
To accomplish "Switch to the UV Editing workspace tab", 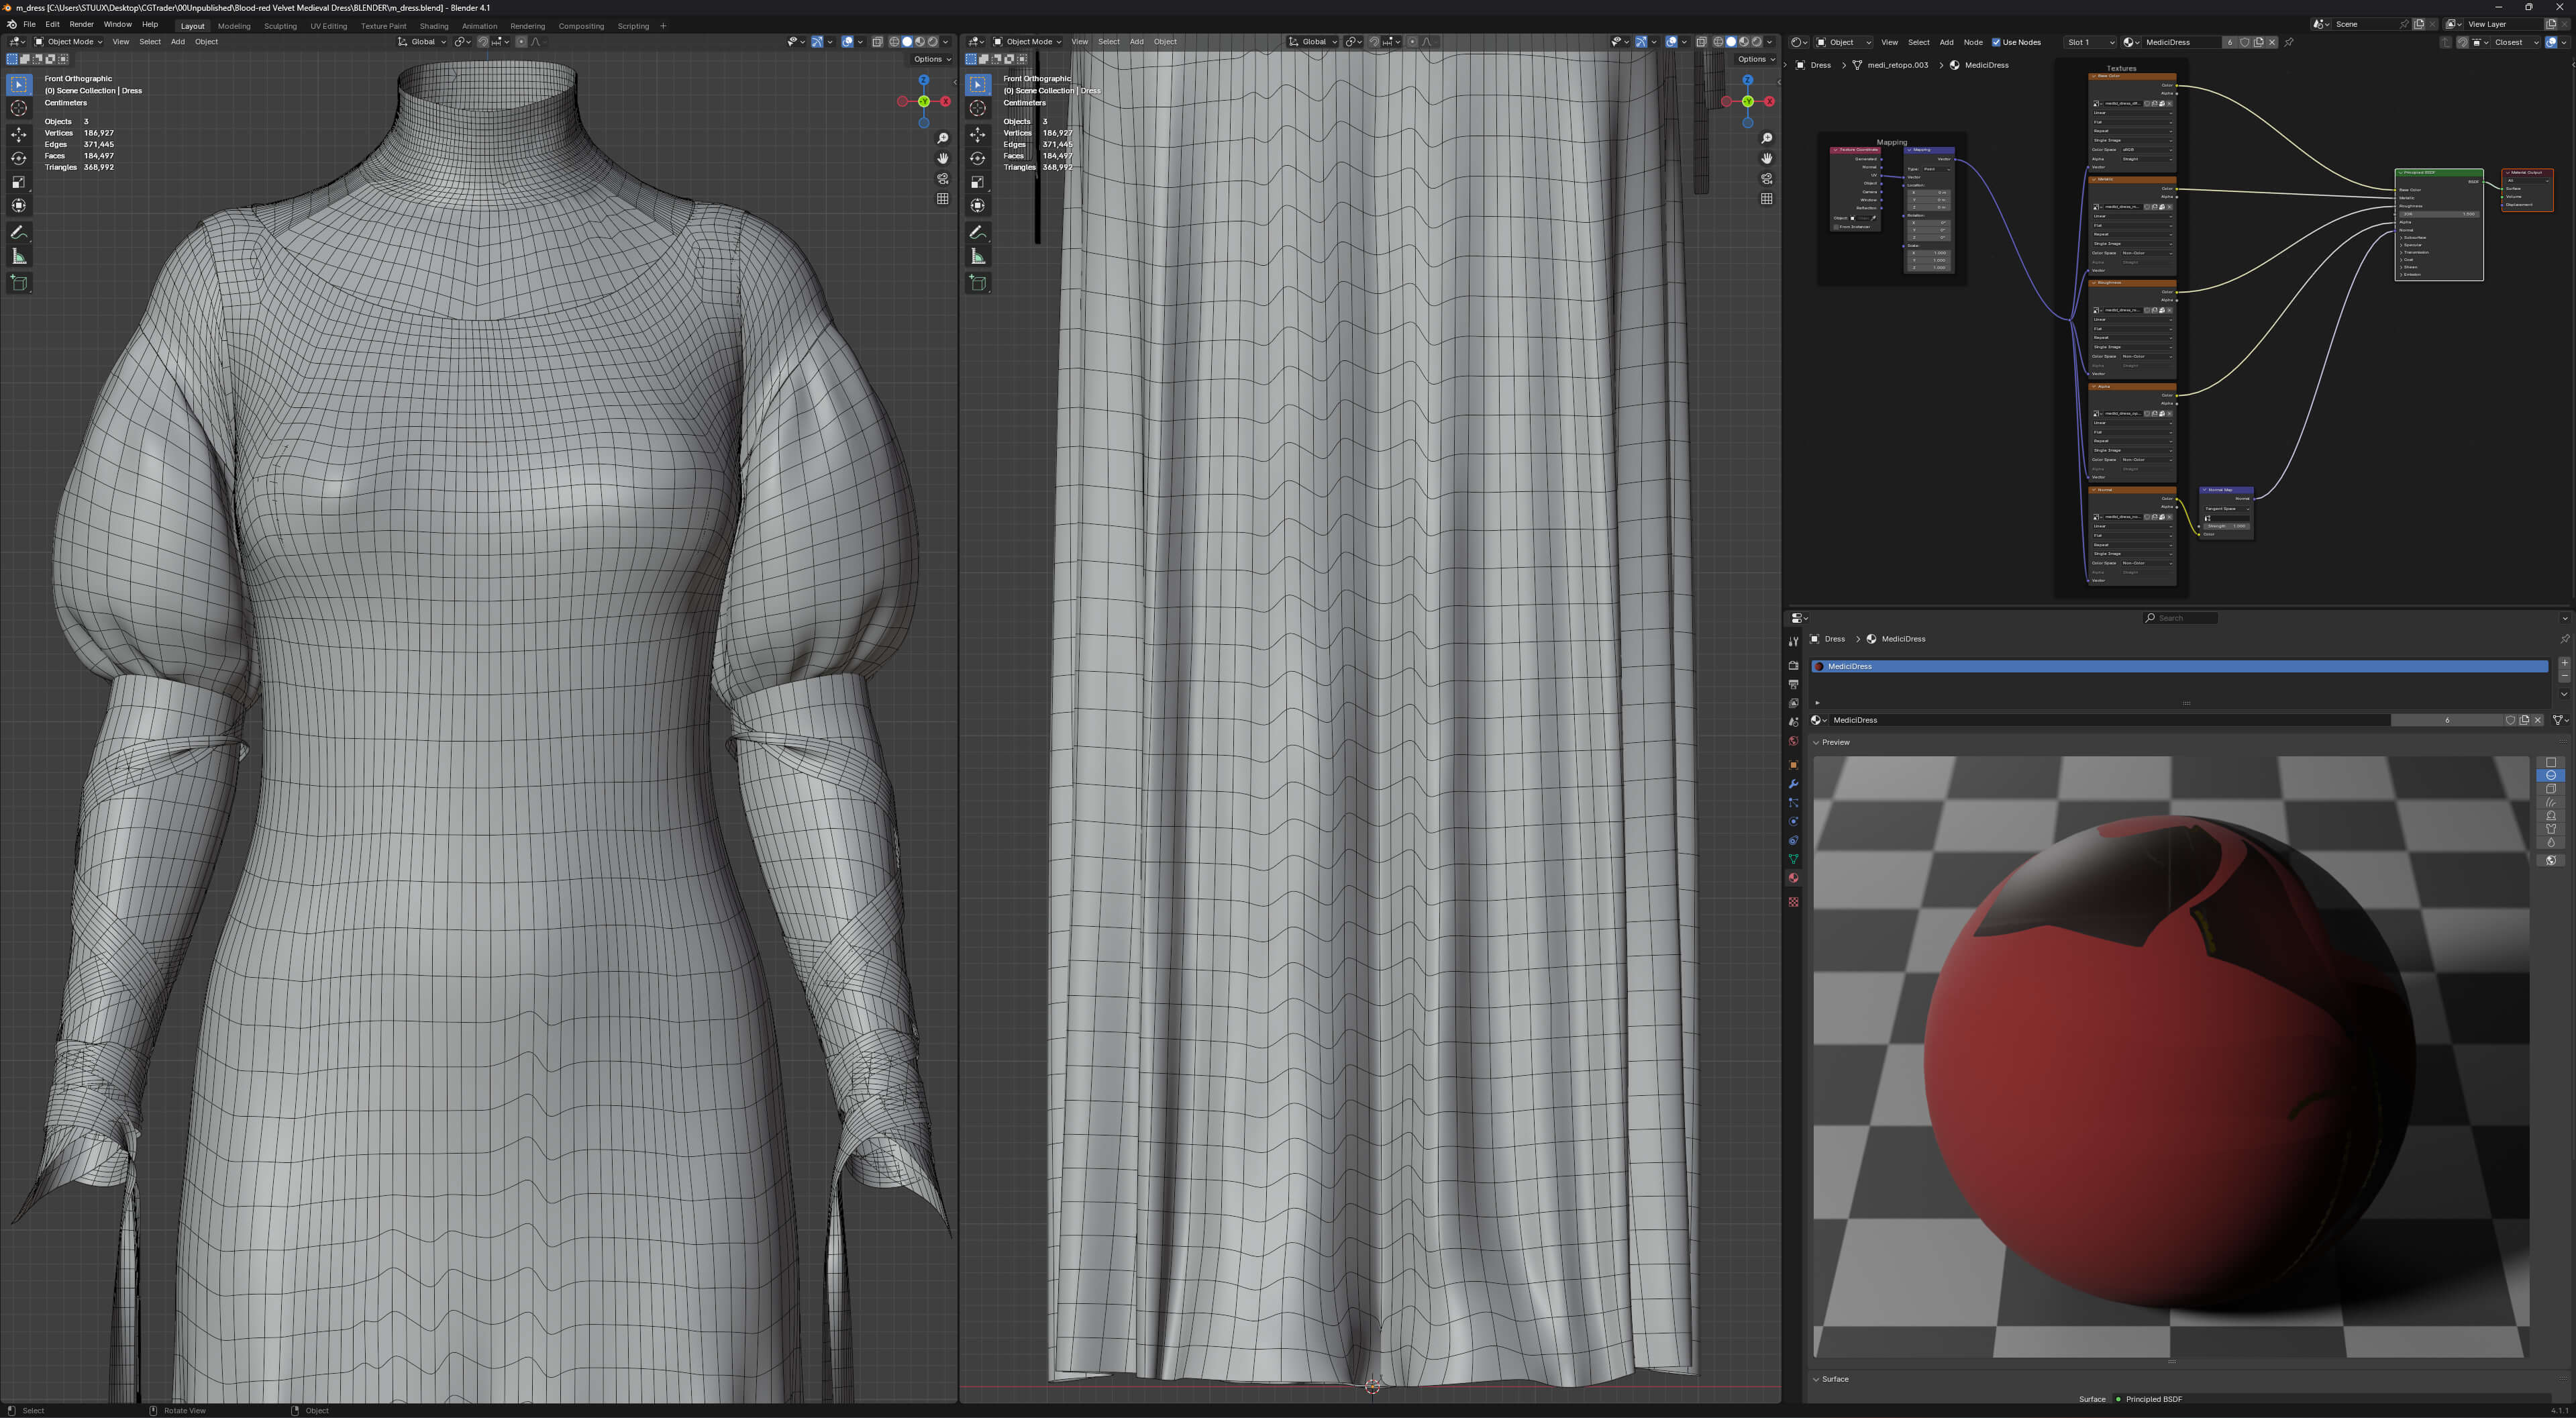I will click(328, 26).
